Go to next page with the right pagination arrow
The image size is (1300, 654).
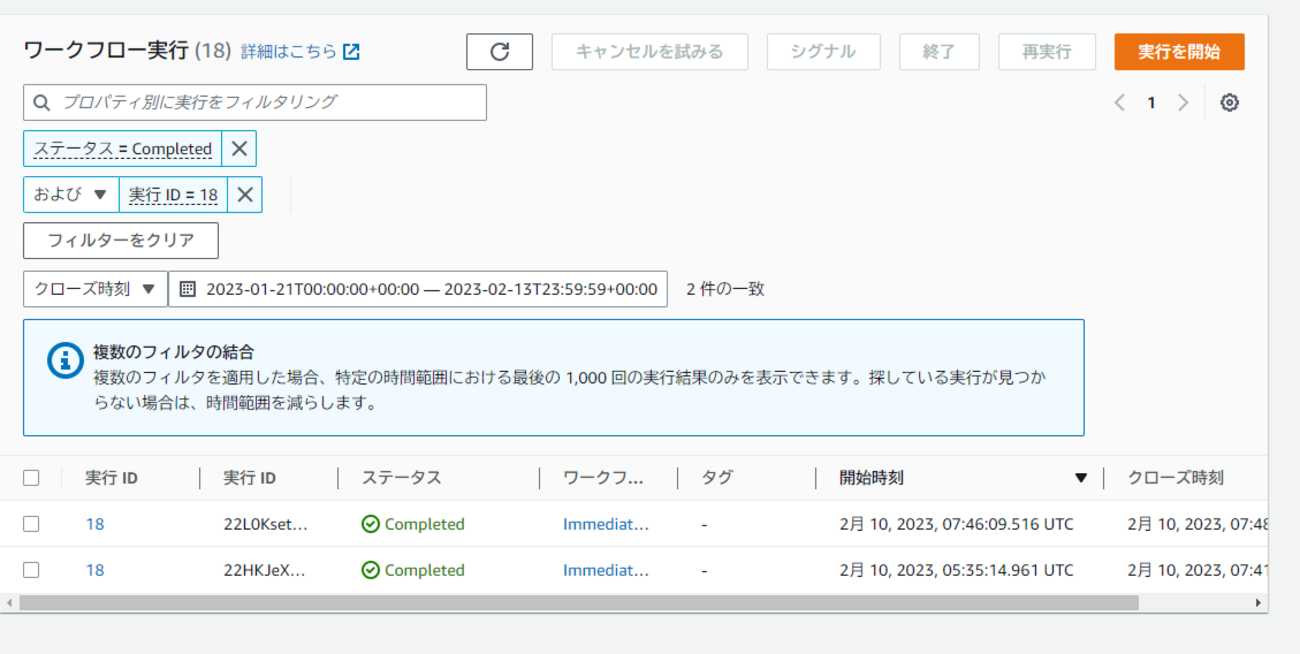tap(1184, 102)
